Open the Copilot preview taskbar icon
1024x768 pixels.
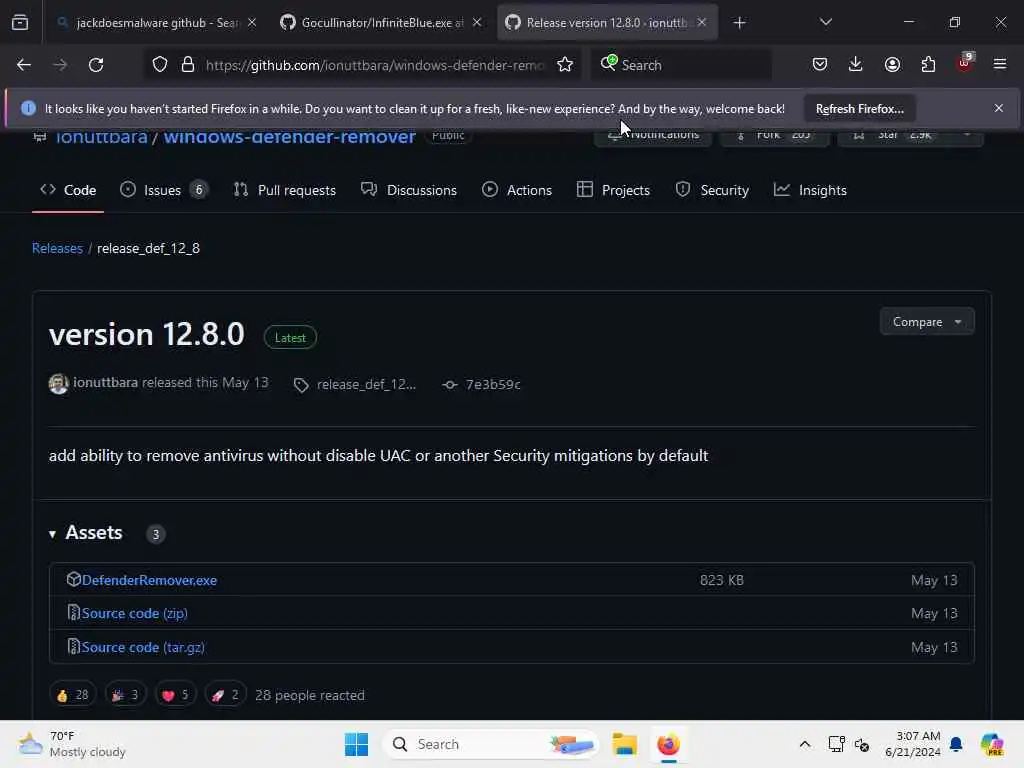992,744
